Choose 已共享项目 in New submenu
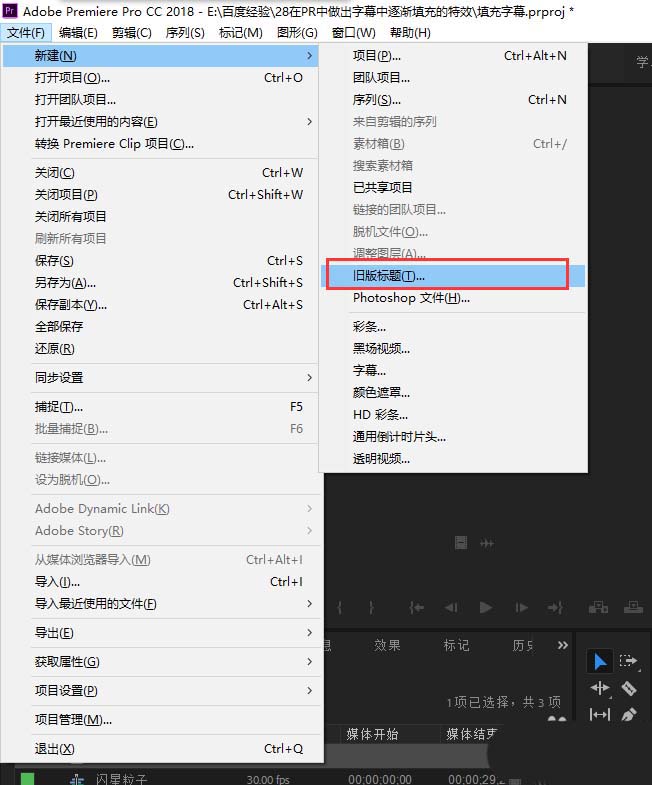This screenshot has width=652, height=785. point(453,188)
